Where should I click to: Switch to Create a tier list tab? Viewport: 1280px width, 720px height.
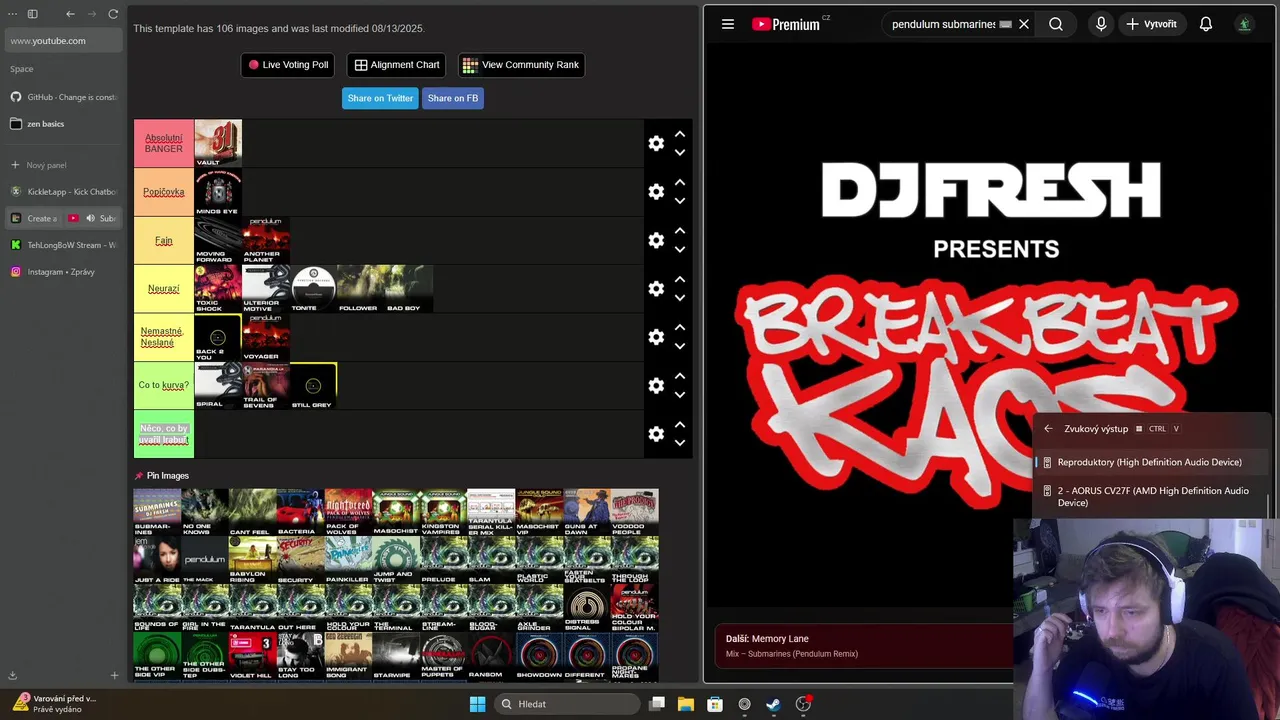[34, 218]
